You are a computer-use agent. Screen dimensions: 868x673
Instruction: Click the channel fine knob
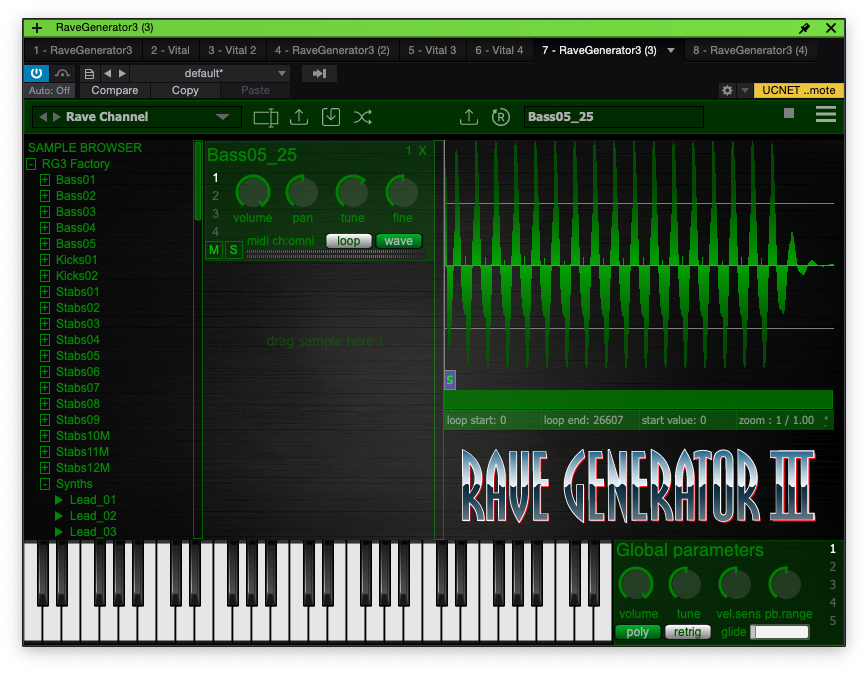click(x=402, y=192)
